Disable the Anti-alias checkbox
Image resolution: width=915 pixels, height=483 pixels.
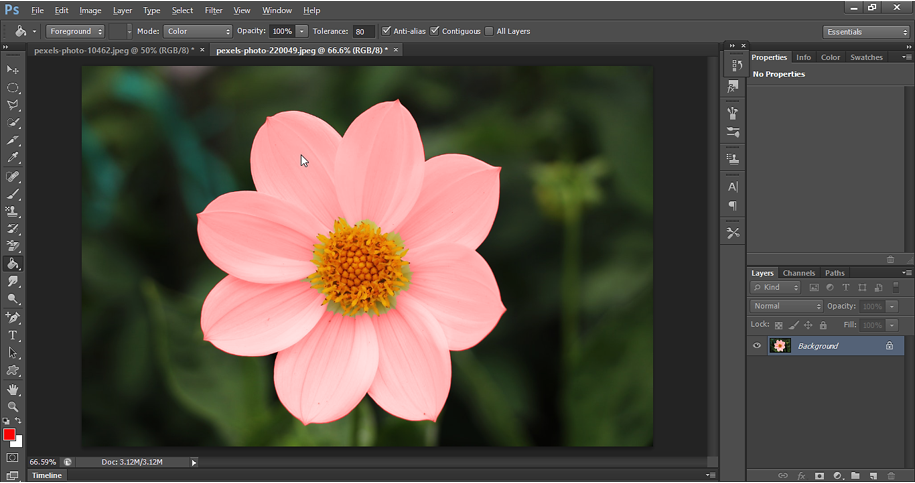click(387, 31)
